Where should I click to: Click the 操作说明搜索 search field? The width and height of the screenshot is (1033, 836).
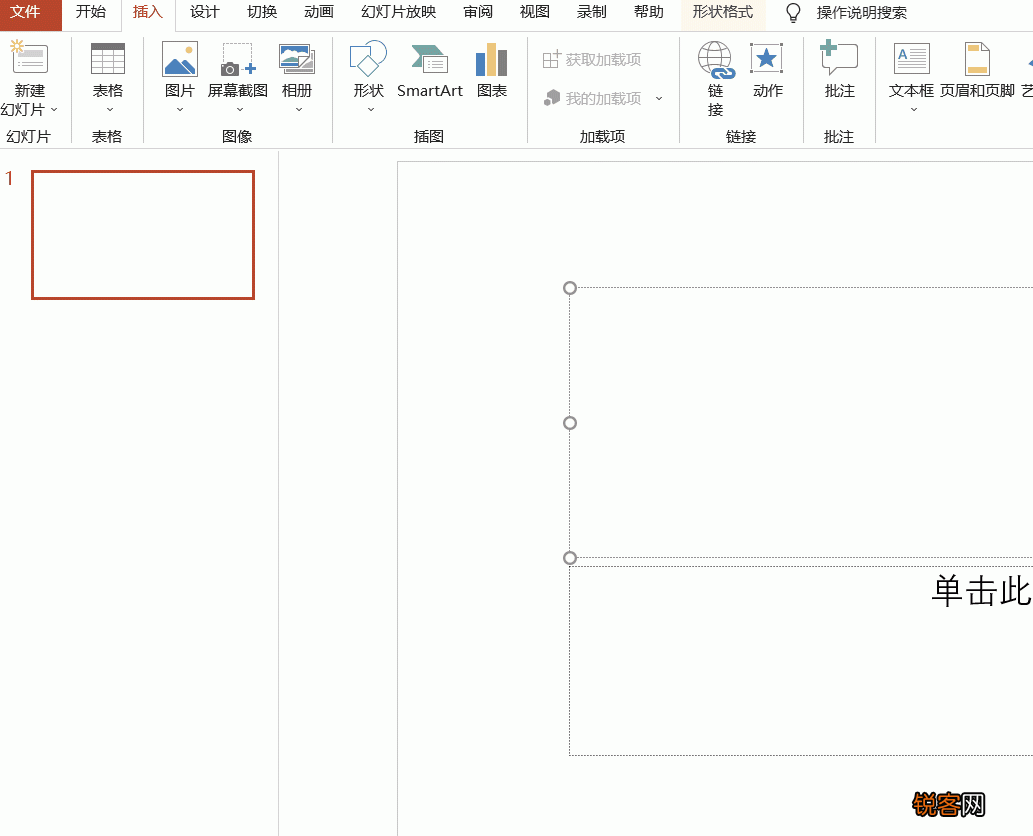pos(862,13)
